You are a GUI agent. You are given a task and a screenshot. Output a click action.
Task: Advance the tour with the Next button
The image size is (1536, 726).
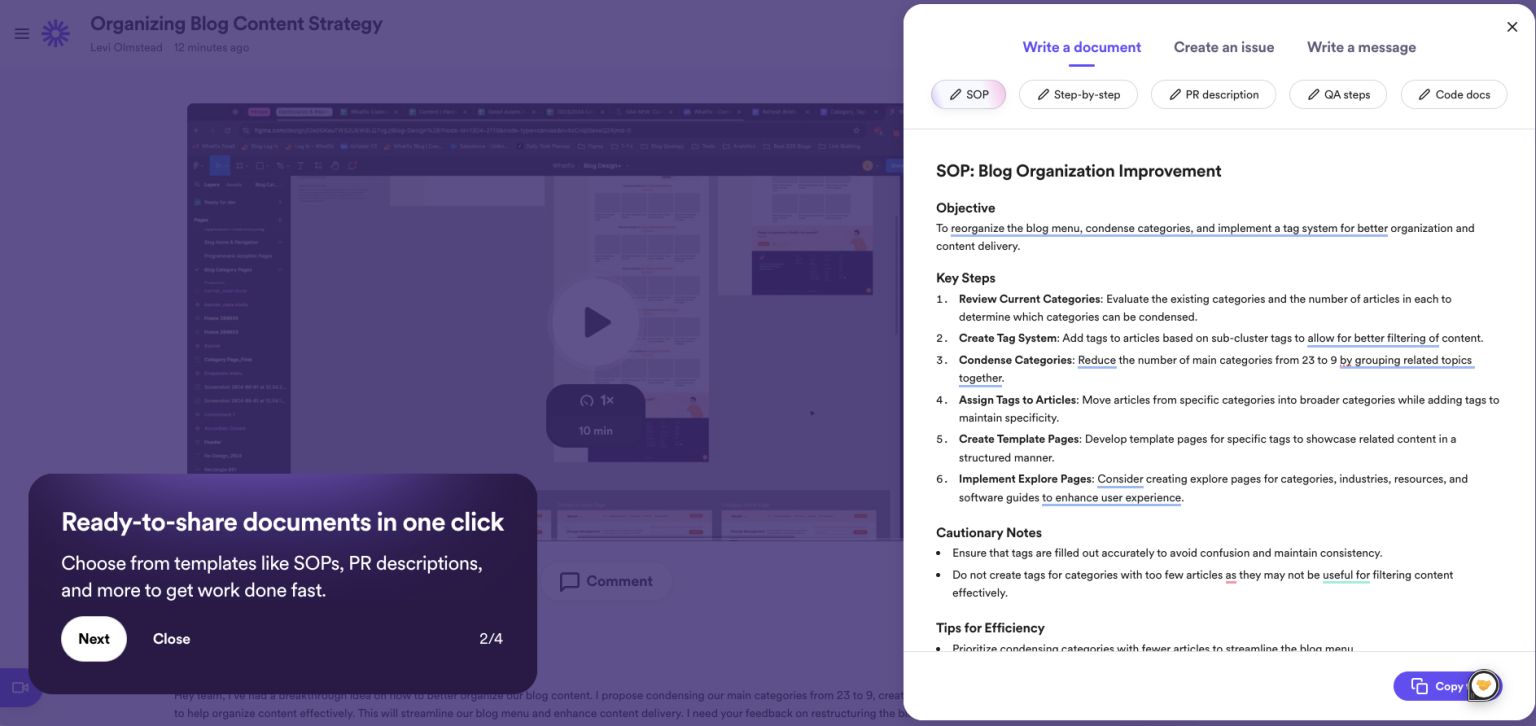click(x=94, y=638)
